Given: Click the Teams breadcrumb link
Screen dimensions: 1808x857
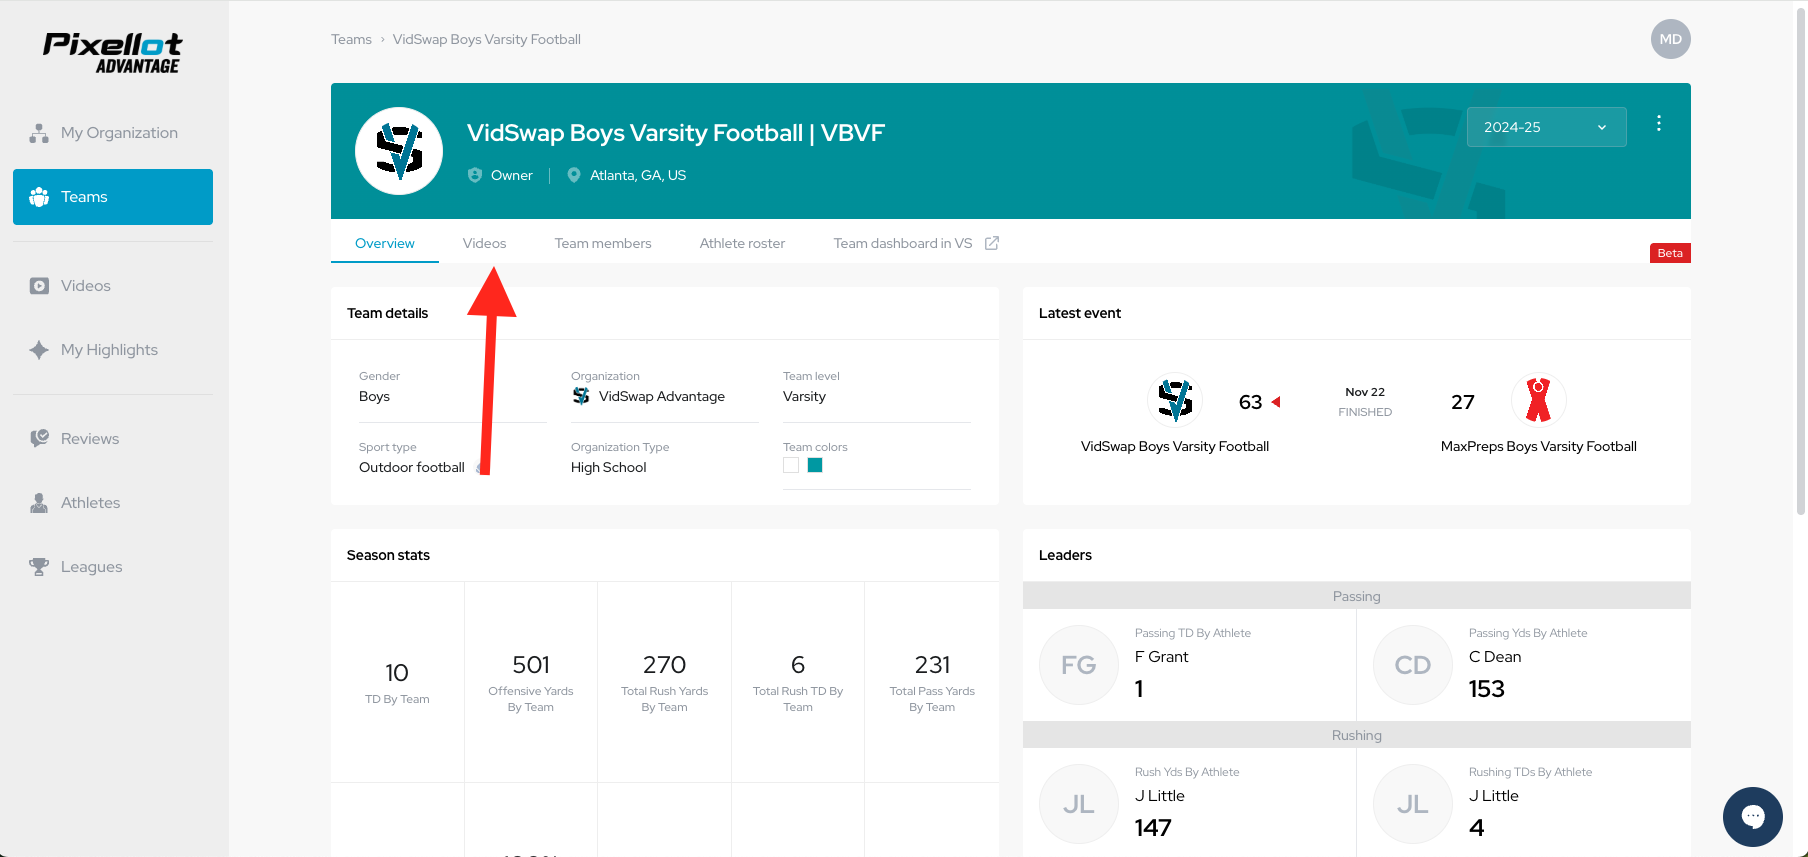Looking at the screenshot, I should coord(351,39).
